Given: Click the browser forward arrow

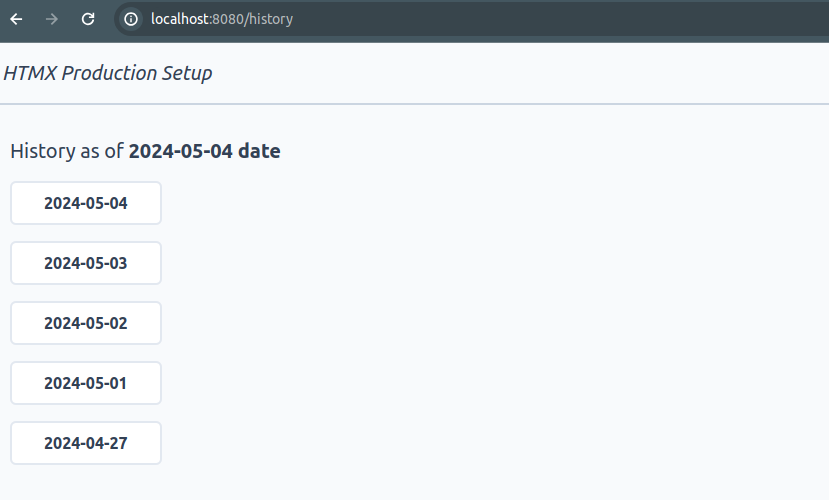Looking at the screenshot, I should (52, 20).
